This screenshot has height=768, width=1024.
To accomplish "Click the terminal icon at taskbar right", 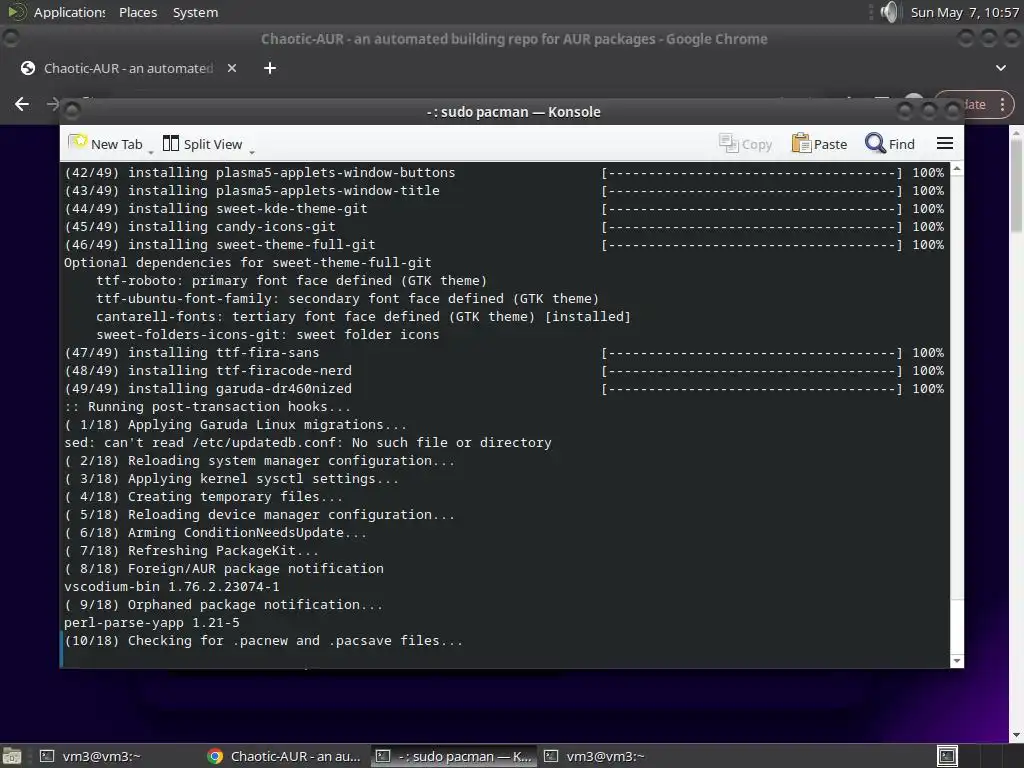I will (947, 756).
